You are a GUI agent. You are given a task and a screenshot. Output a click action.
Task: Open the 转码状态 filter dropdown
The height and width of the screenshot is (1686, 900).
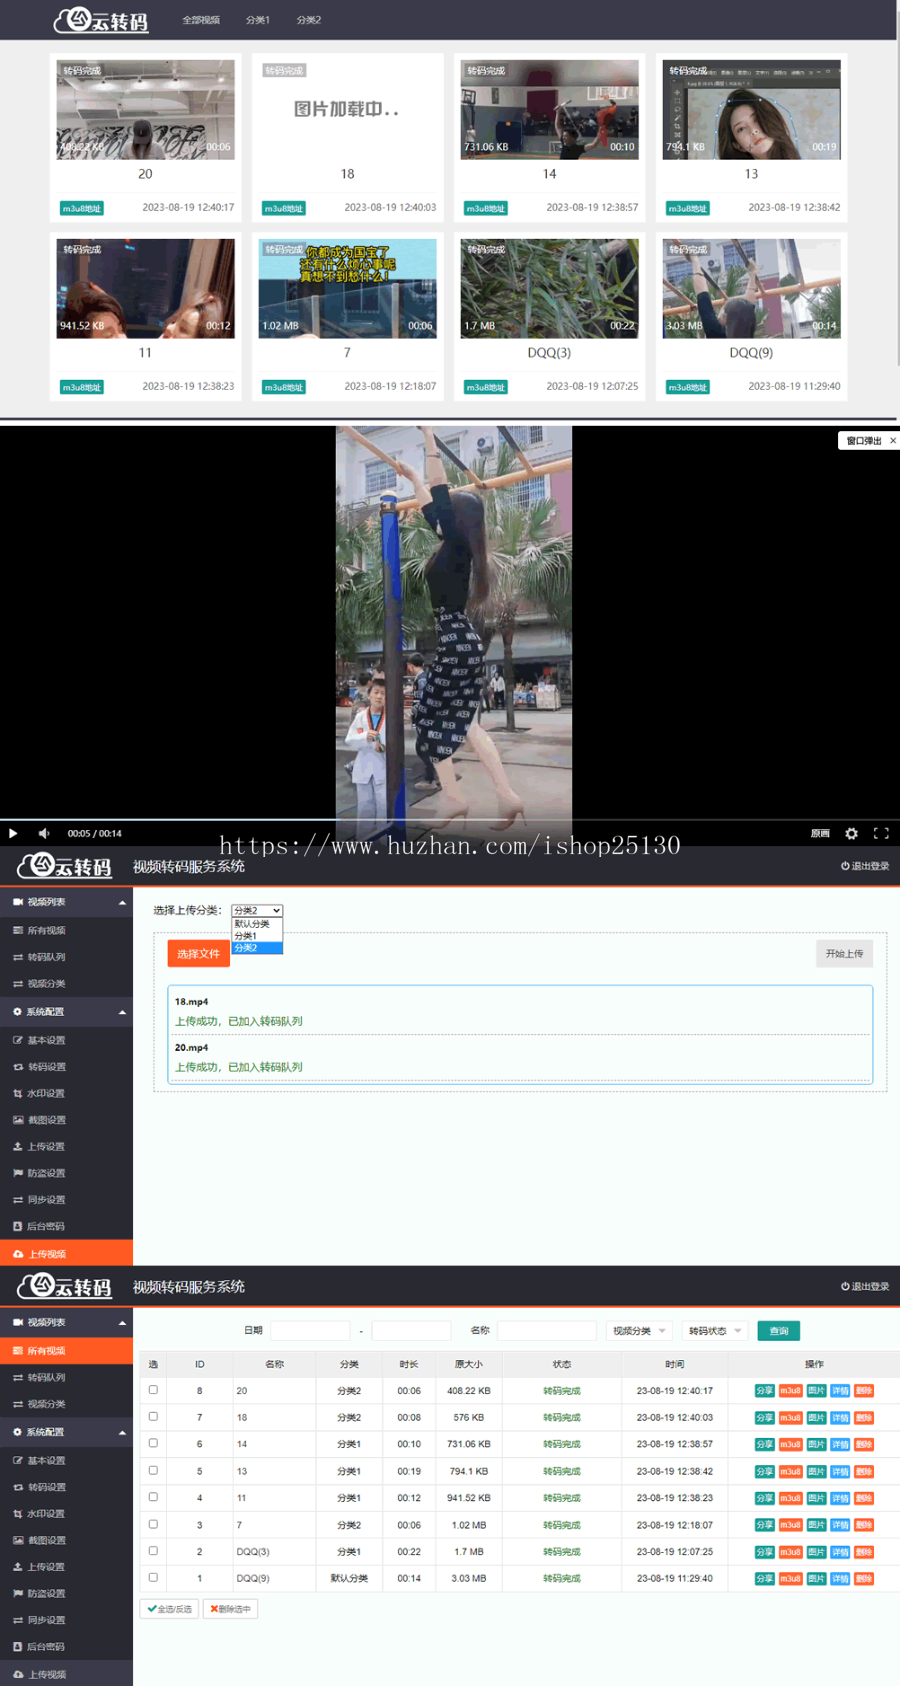click(x=715, y=1331)
